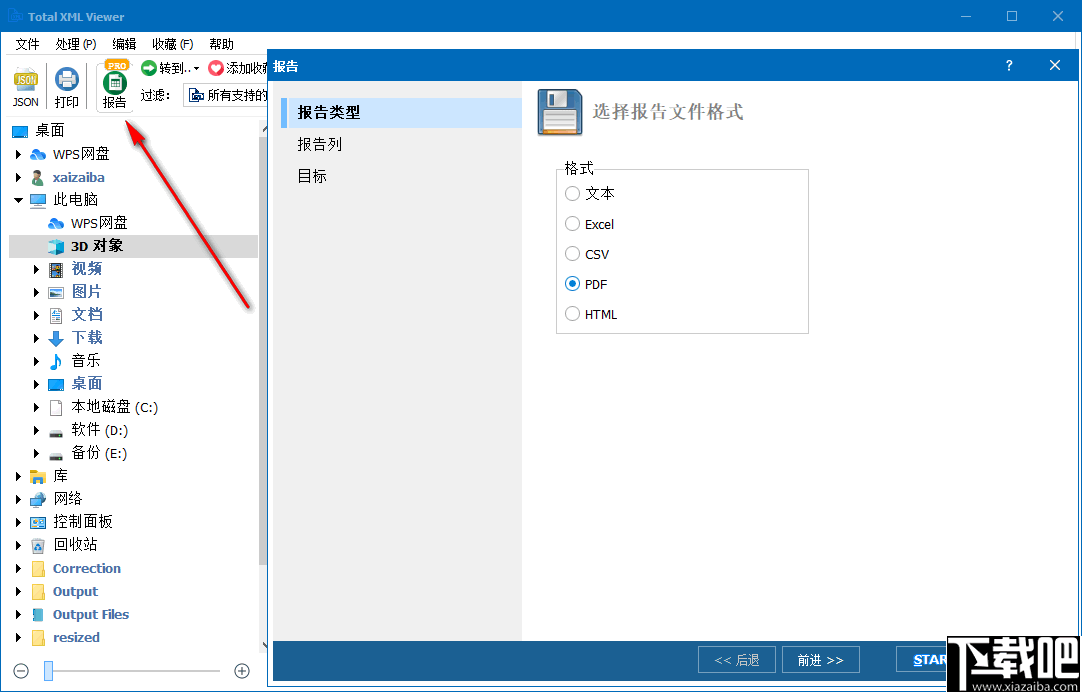This screenshot has width=1082, height=692.
Task: Open the report dialog help question mark
Action: [x=1008, y=65]
